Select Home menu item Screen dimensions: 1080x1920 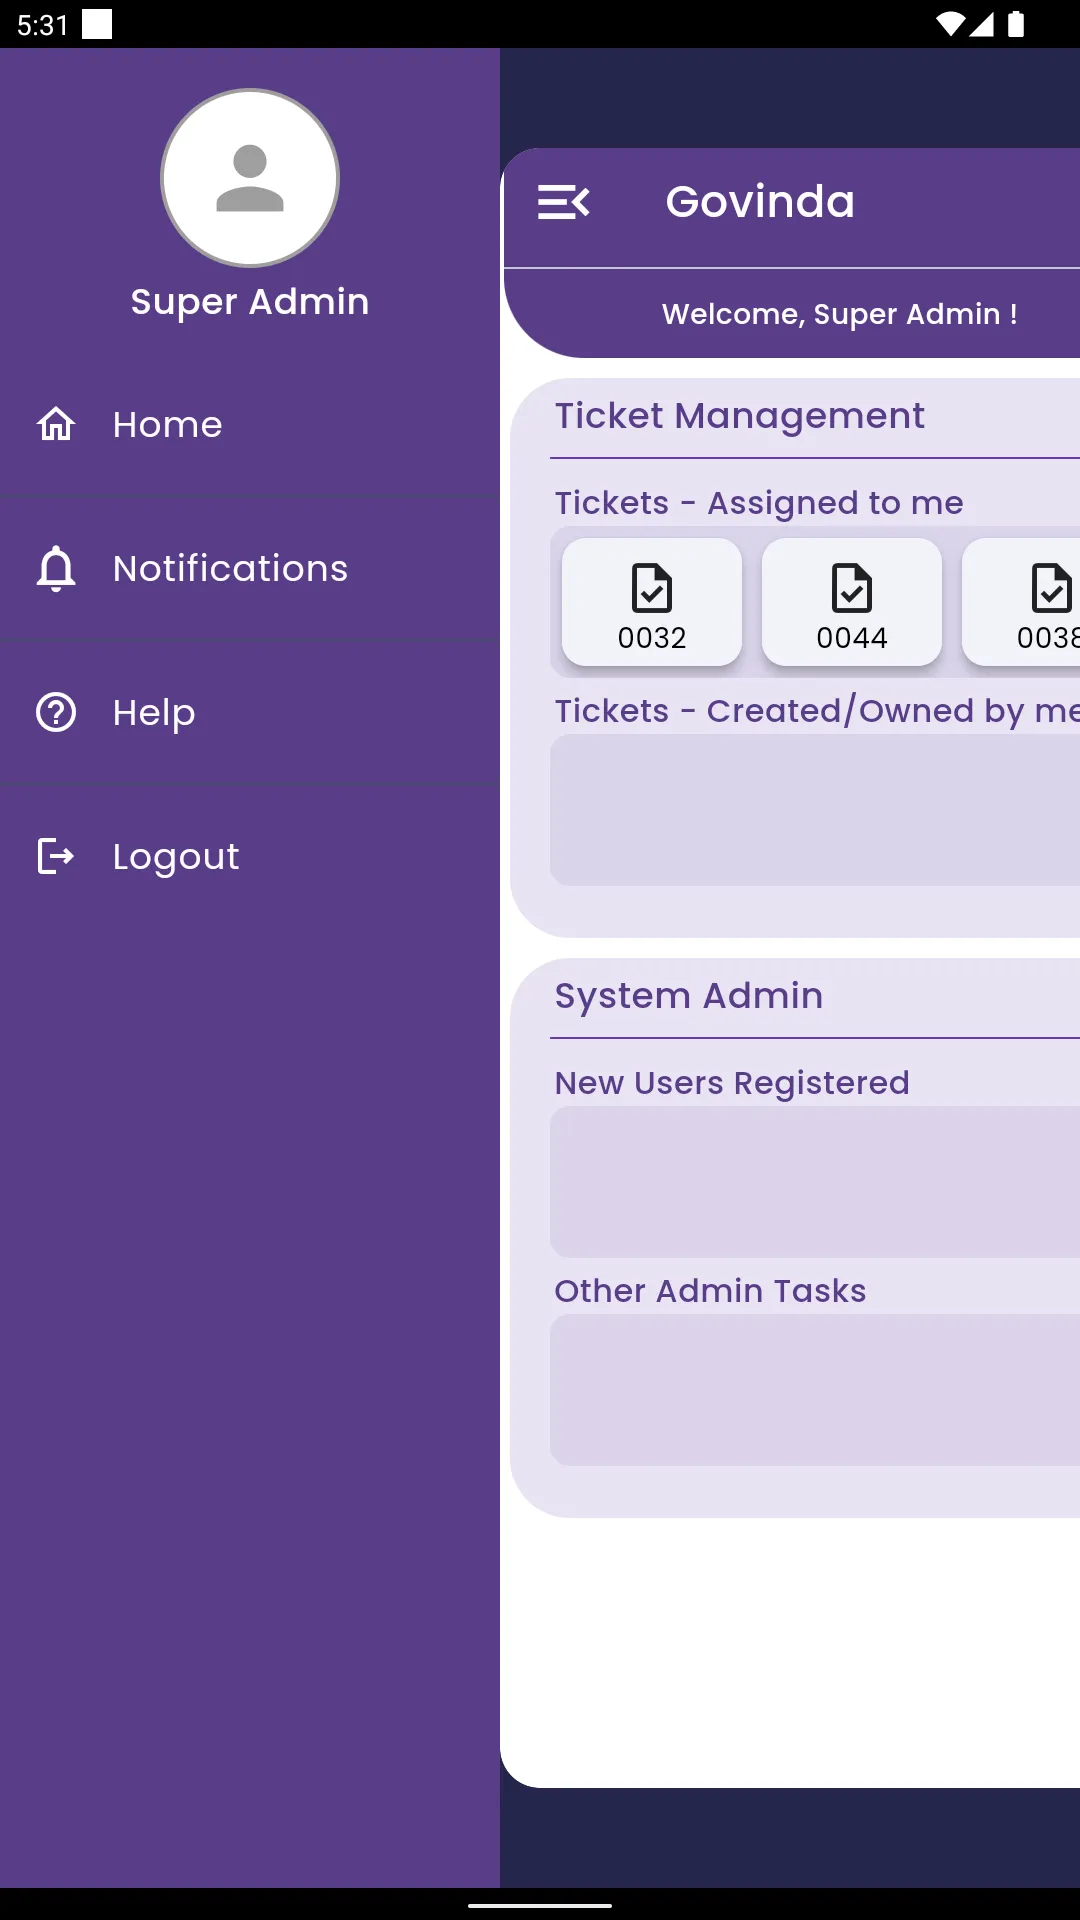pos(250,424)
